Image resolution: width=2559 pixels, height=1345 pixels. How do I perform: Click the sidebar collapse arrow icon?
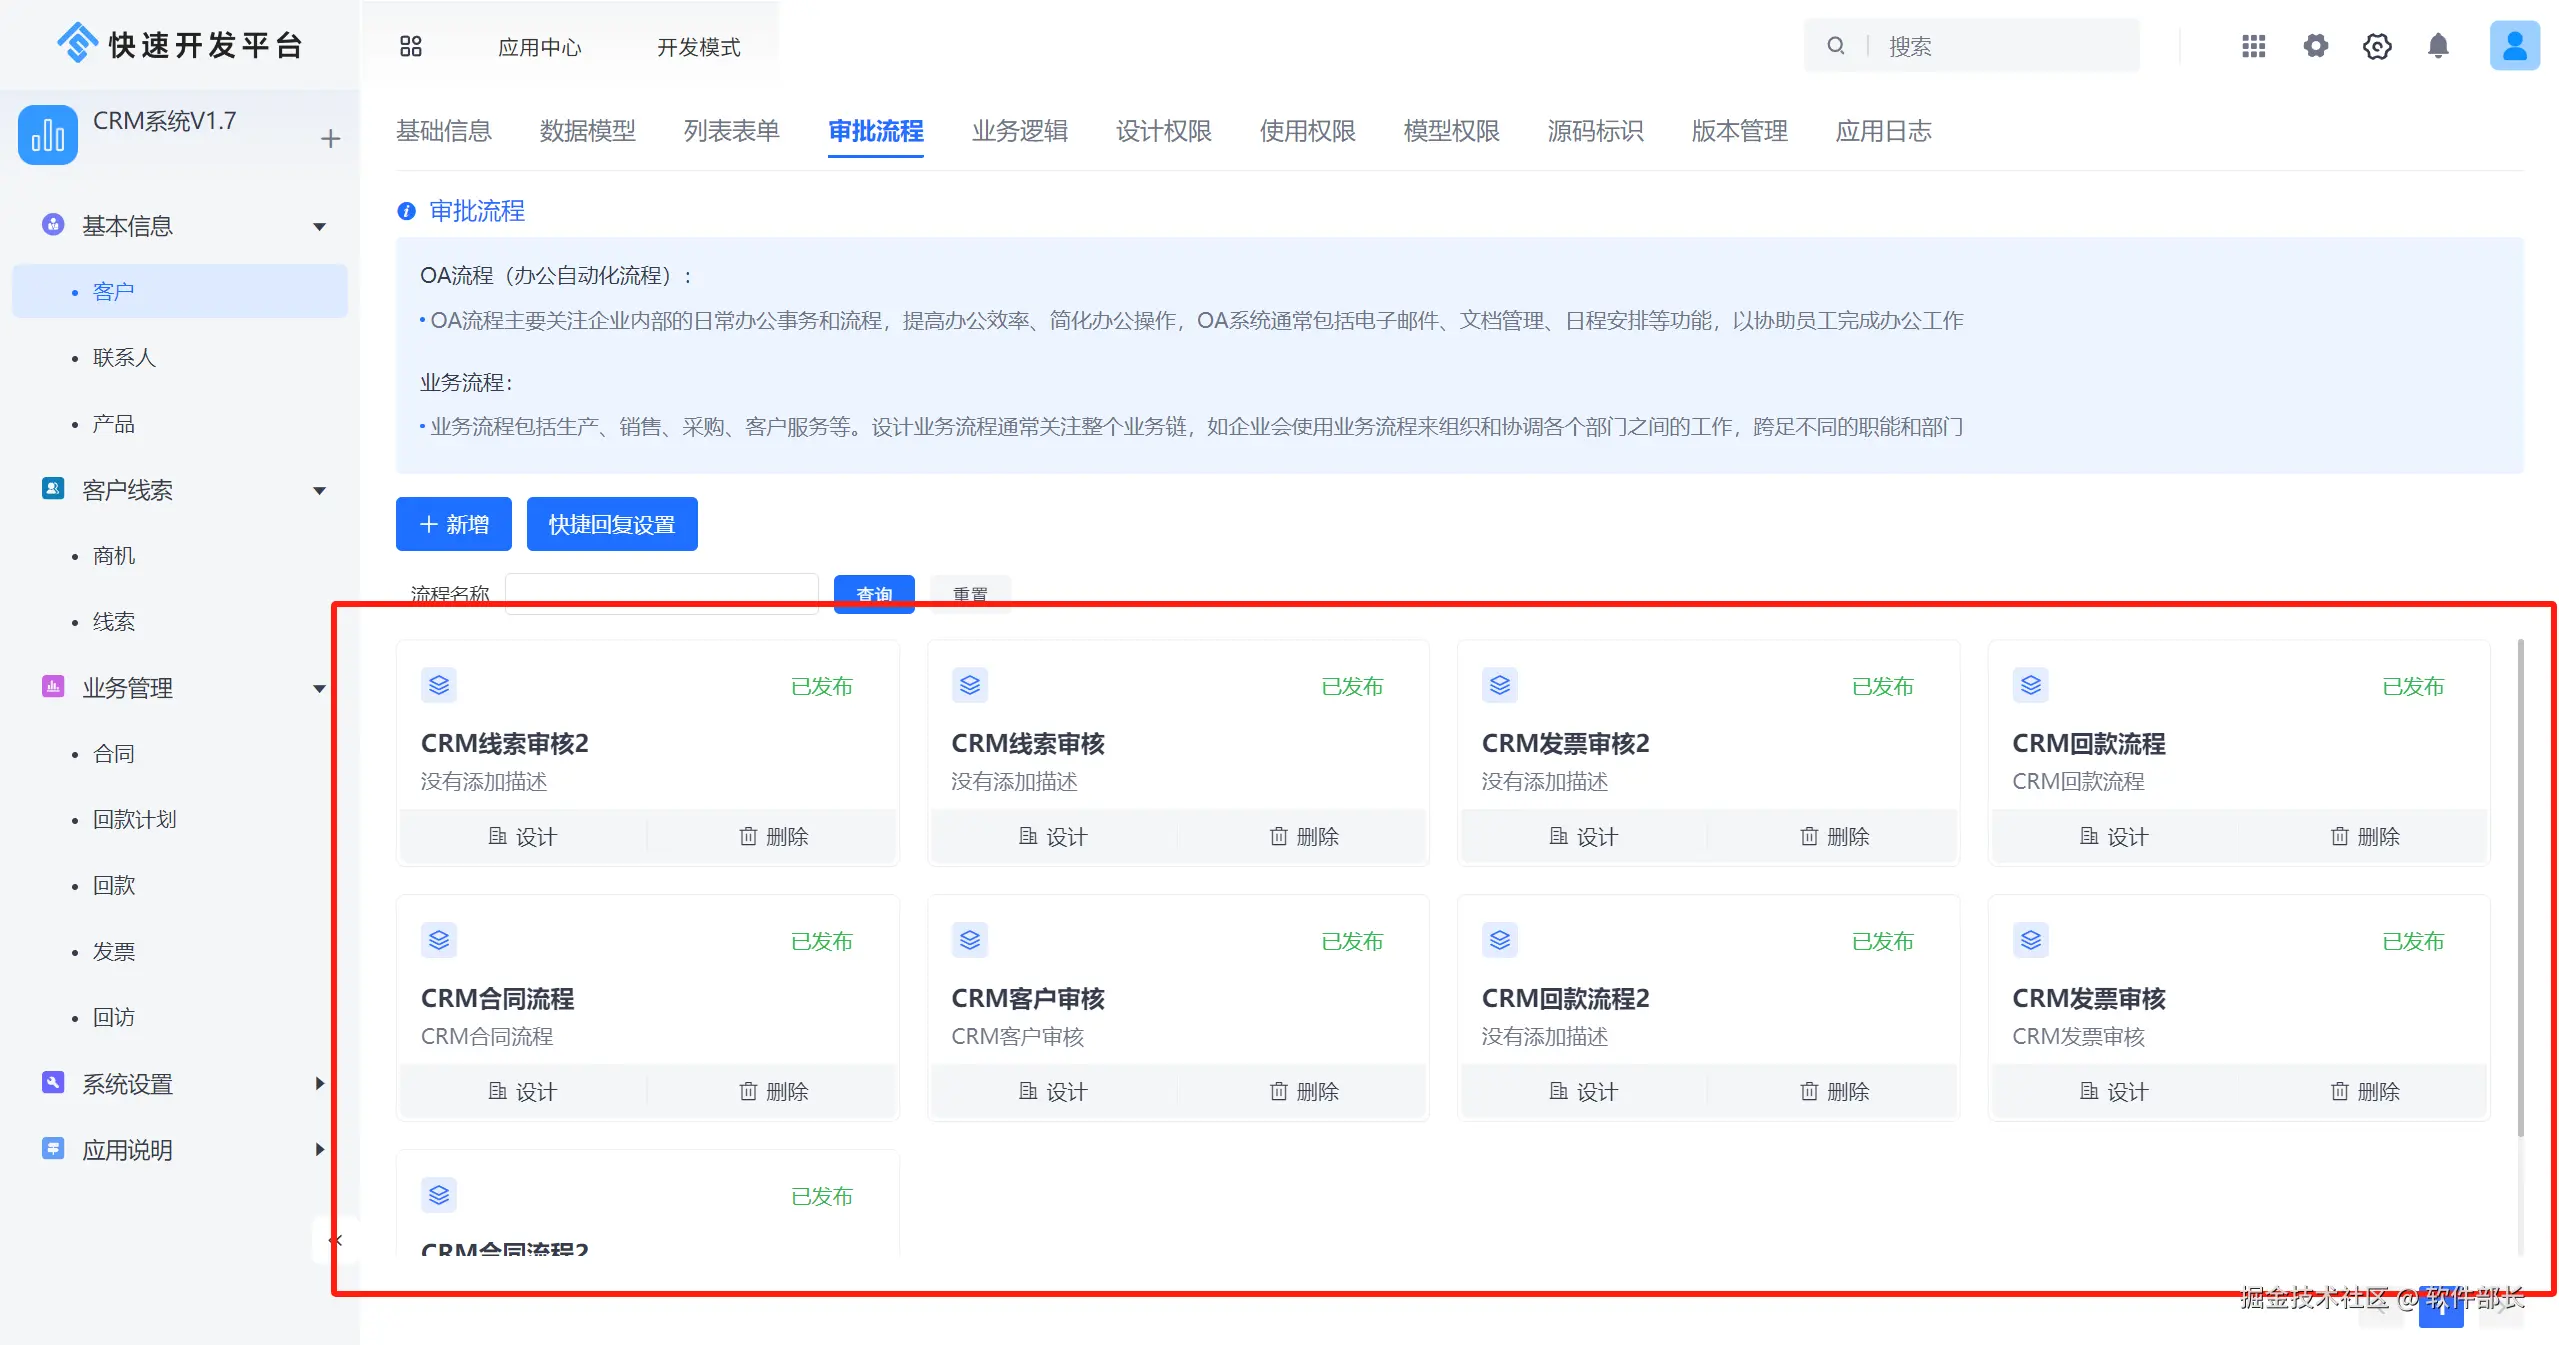(x=336, y=1240)
